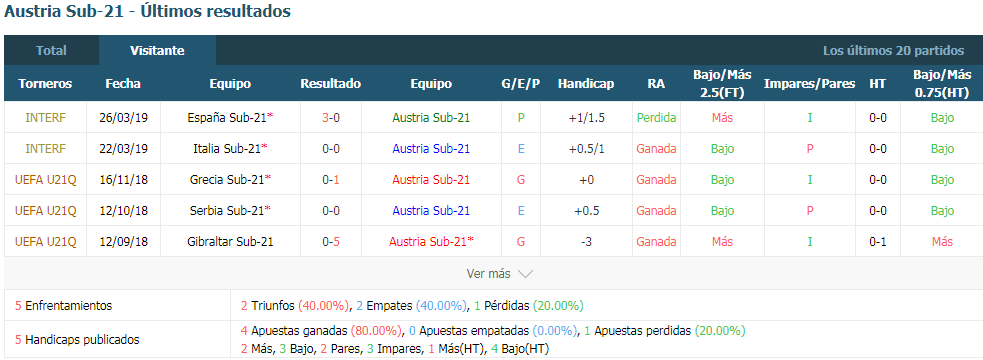Click the Handicap column header

point(586,84)
